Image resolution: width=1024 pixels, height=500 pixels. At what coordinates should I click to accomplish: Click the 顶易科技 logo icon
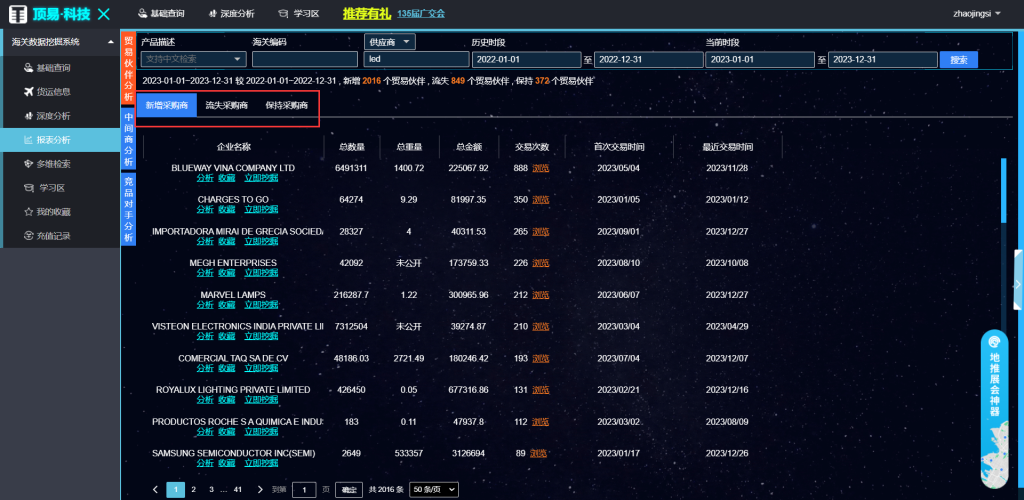pyautogui.click(x=17, y=14)
